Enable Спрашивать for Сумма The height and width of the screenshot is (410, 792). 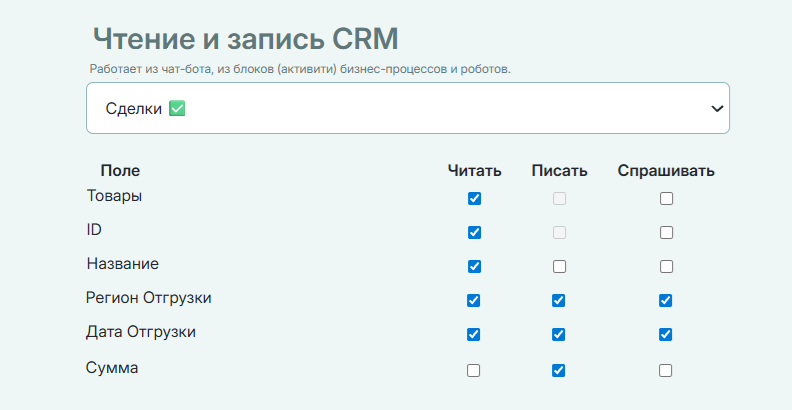click(x=666, y=370)
